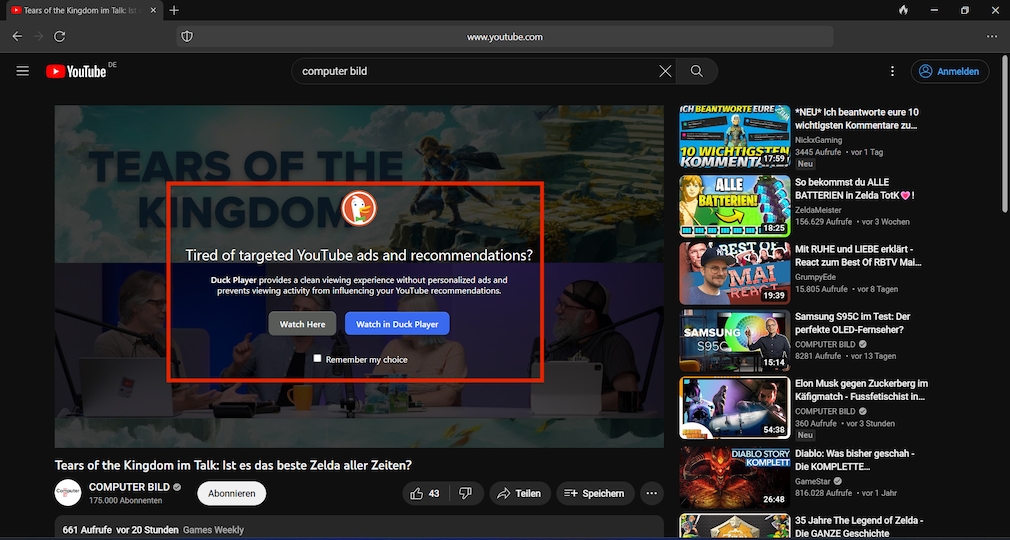Subscribe via the Abonnieren button
Screen dimensions: 1010x540
(232, 493)
